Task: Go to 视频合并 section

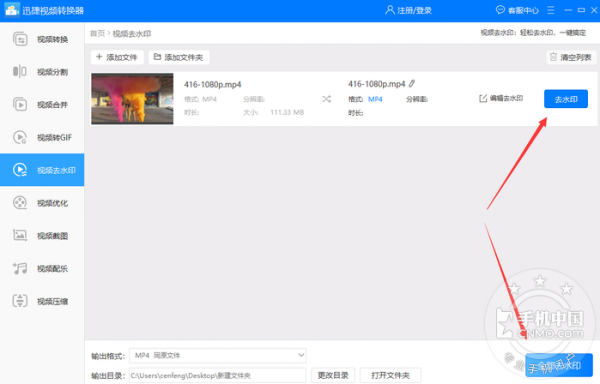Action: pyautogui.click(x=42, y=104)
